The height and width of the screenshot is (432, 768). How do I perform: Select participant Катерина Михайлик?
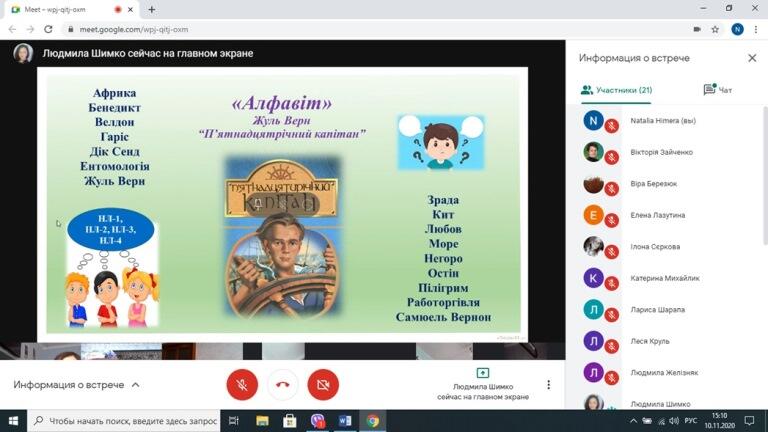(666, 278)
